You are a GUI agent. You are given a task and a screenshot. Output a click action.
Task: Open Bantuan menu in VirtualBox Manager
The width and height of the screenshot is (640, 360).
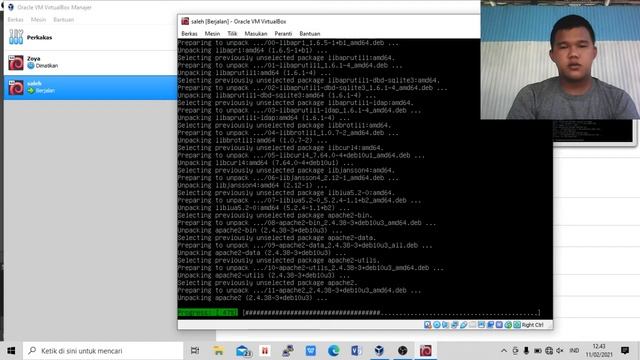(64, 20)
